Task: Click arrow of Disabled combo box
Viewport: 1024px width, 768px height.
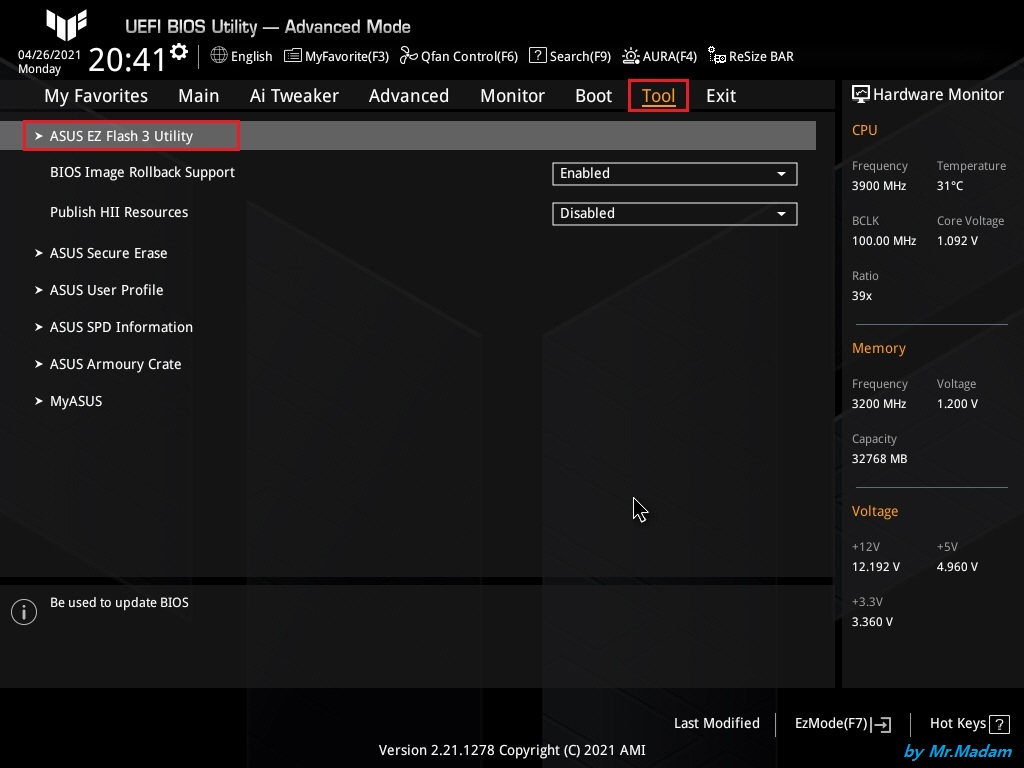Action: (781, 214)
